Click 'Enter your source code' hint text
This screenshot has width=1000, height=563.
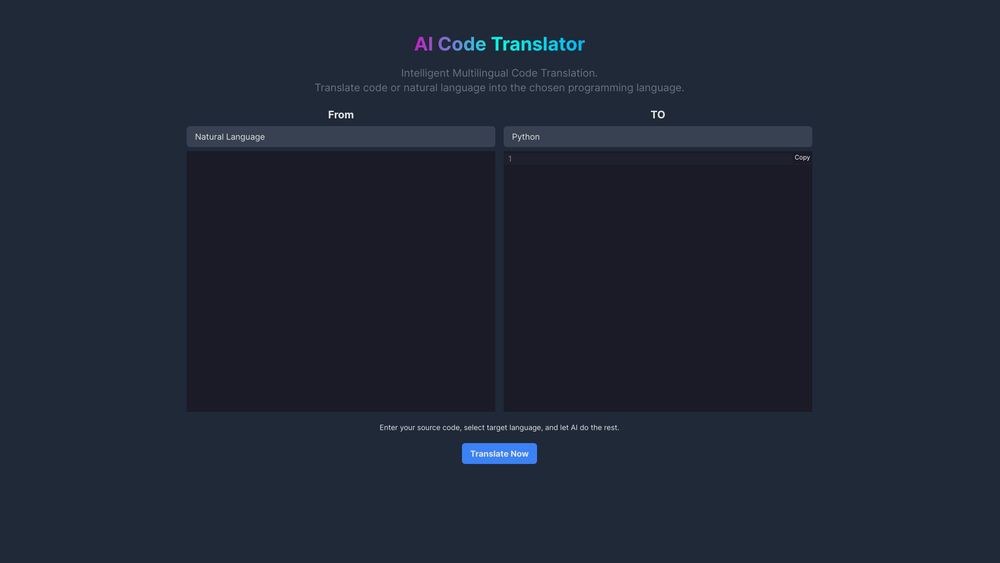pos(499,427)
